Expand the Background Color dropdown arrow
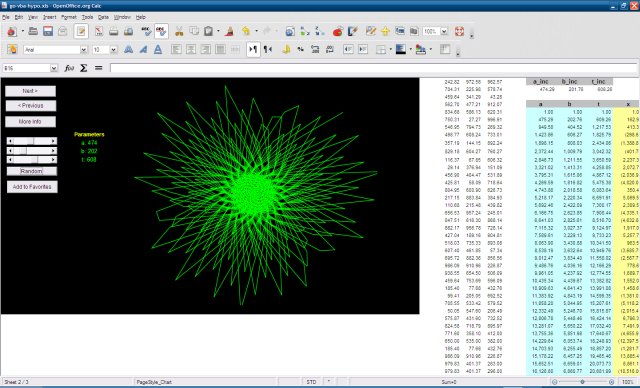Image resolution: width=640 pixels, height=388 pixels. pos(411,49)
